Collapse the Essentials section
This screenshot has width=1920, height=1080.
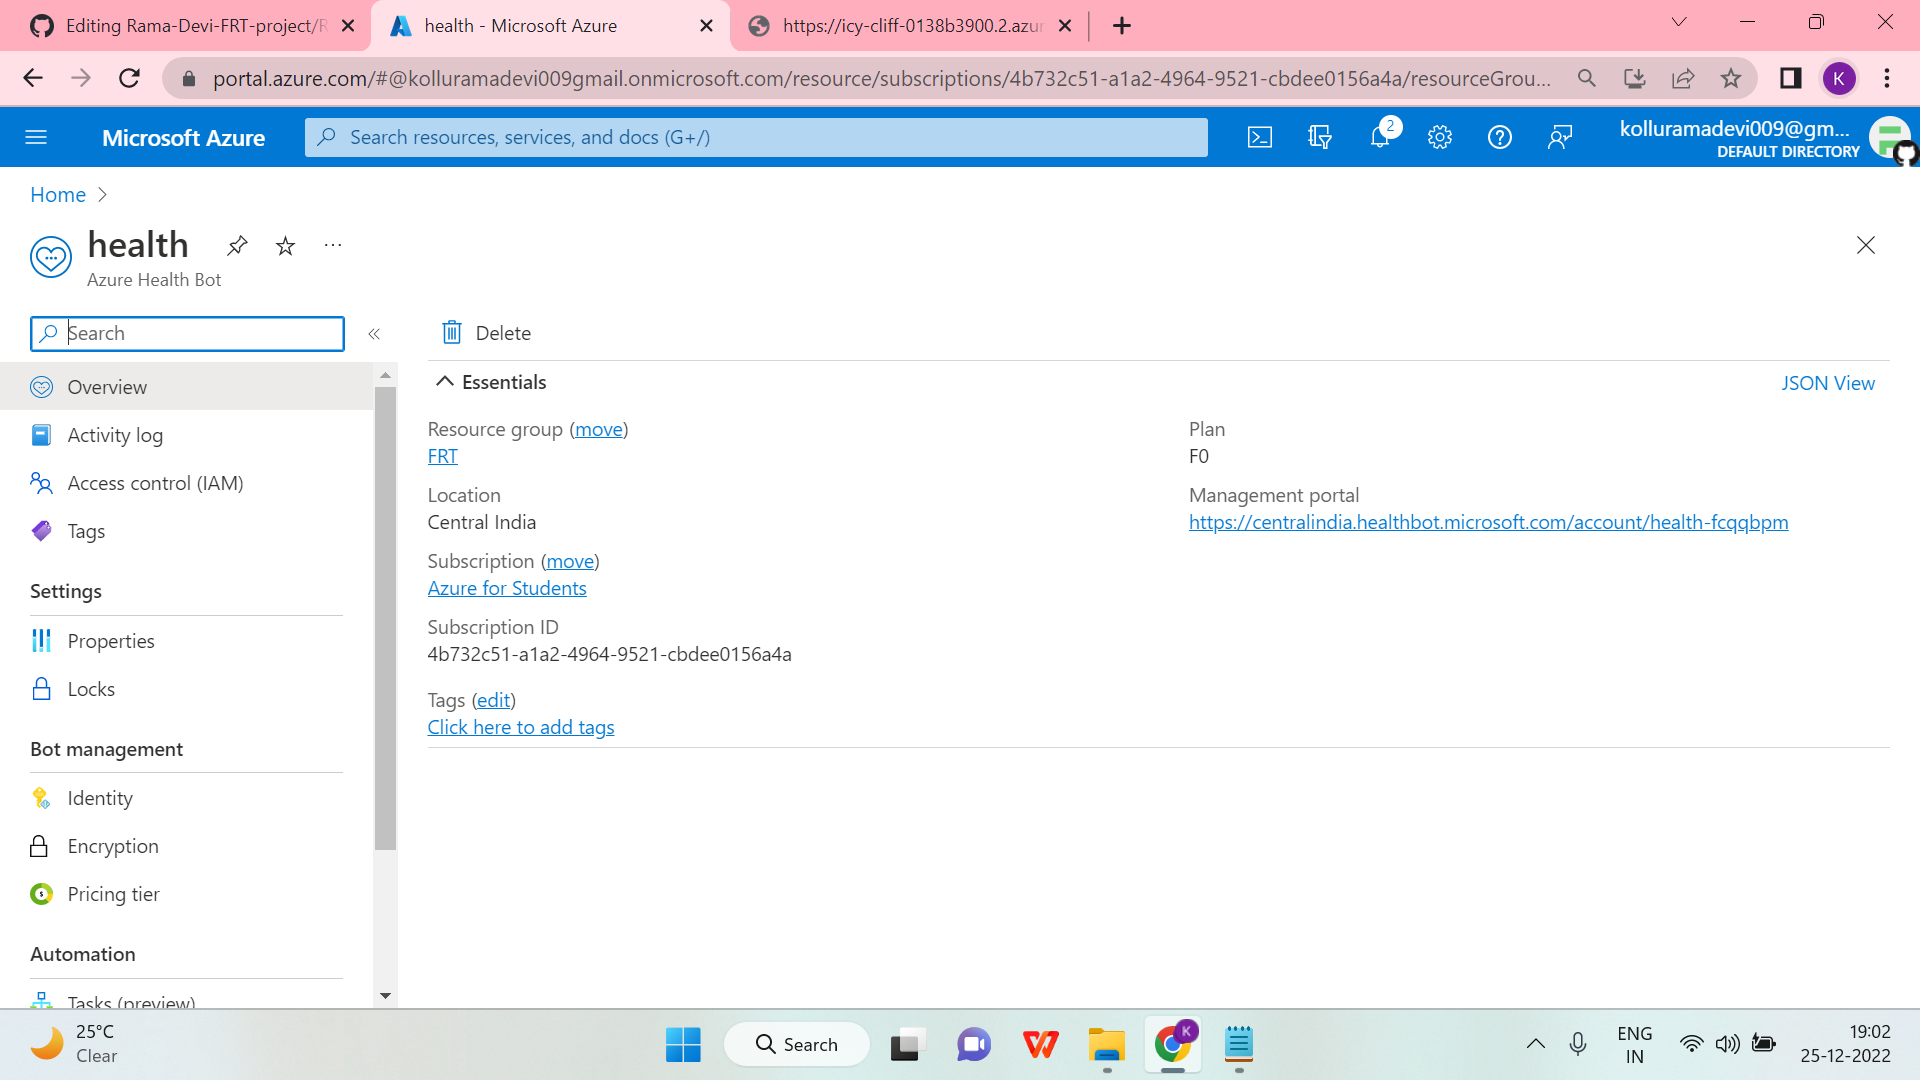[x=445, y=381]
